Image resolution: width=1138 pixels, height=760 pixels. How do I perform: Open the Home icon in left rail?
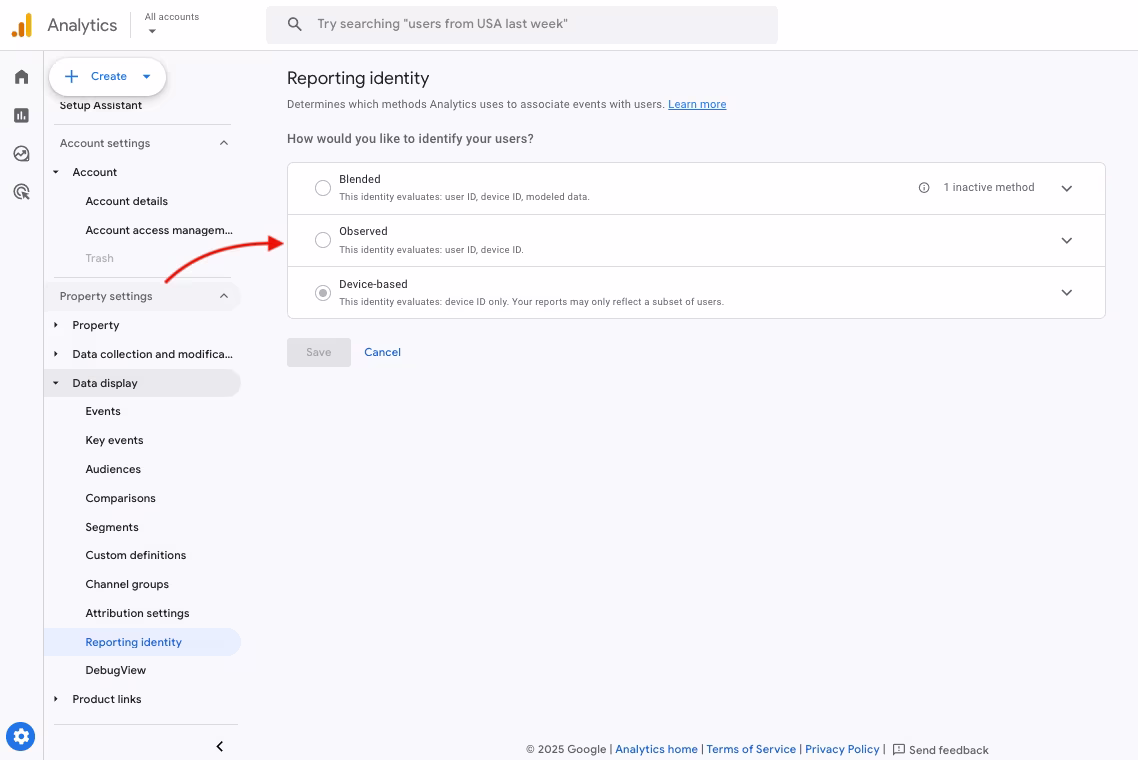(x=22, y=77)
